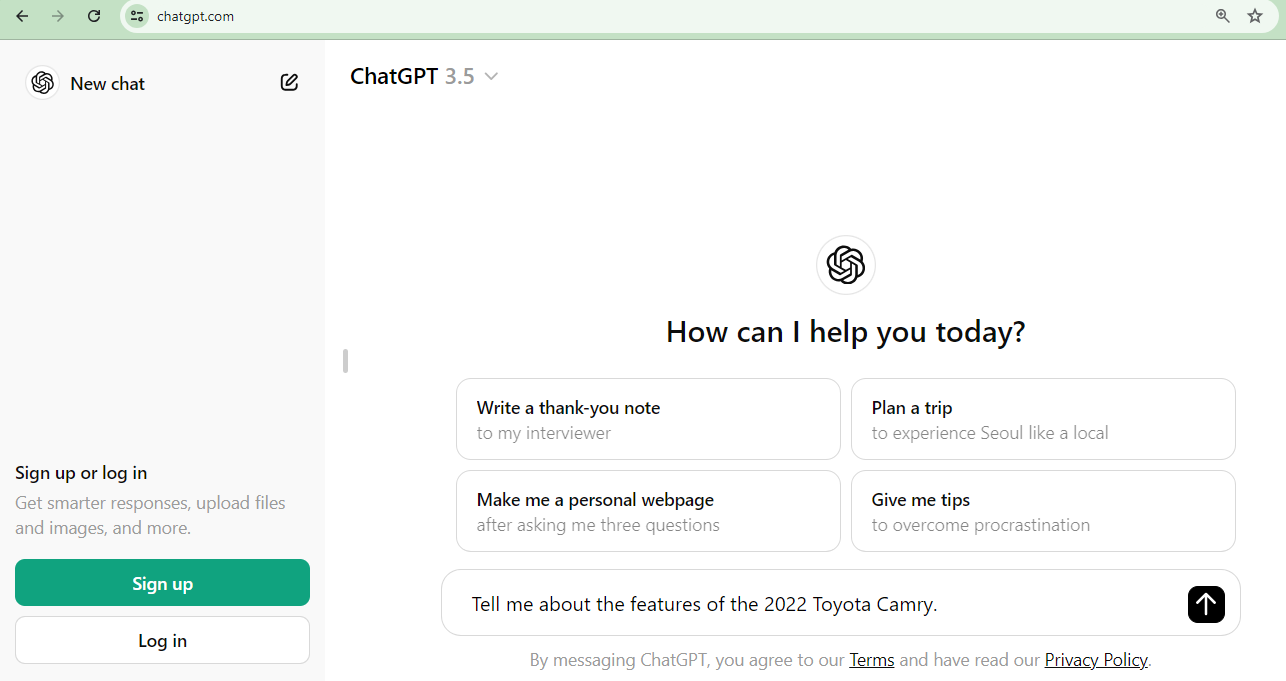Click the send message arrow button

[x=1206, y=604]
